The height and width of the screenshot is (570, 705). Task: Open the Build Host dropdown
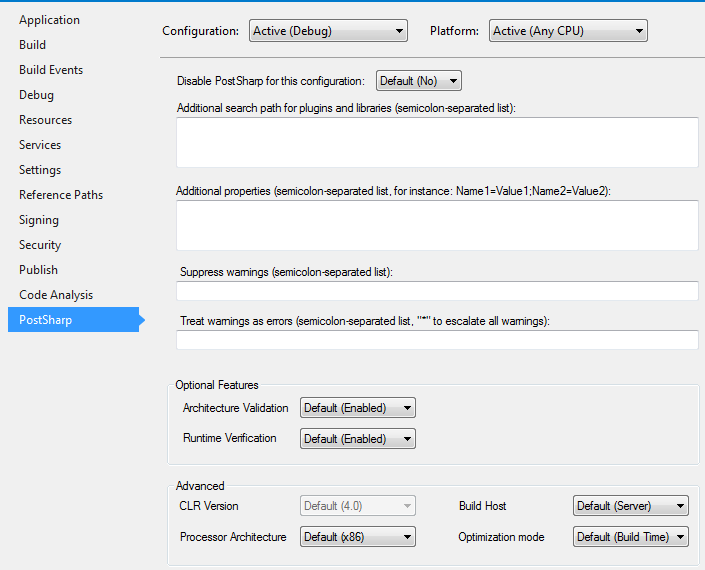tap(630, 507)
